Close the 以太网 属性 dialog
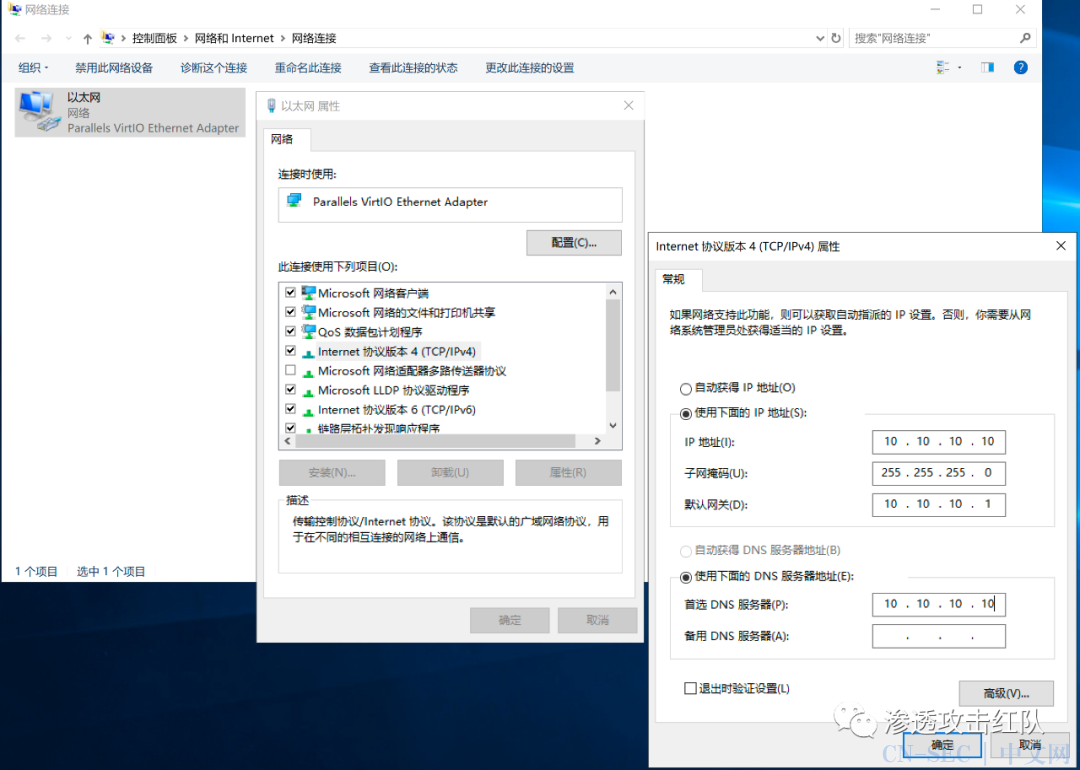Screen dimensions: 1080x770 click(x=628, y=105)
